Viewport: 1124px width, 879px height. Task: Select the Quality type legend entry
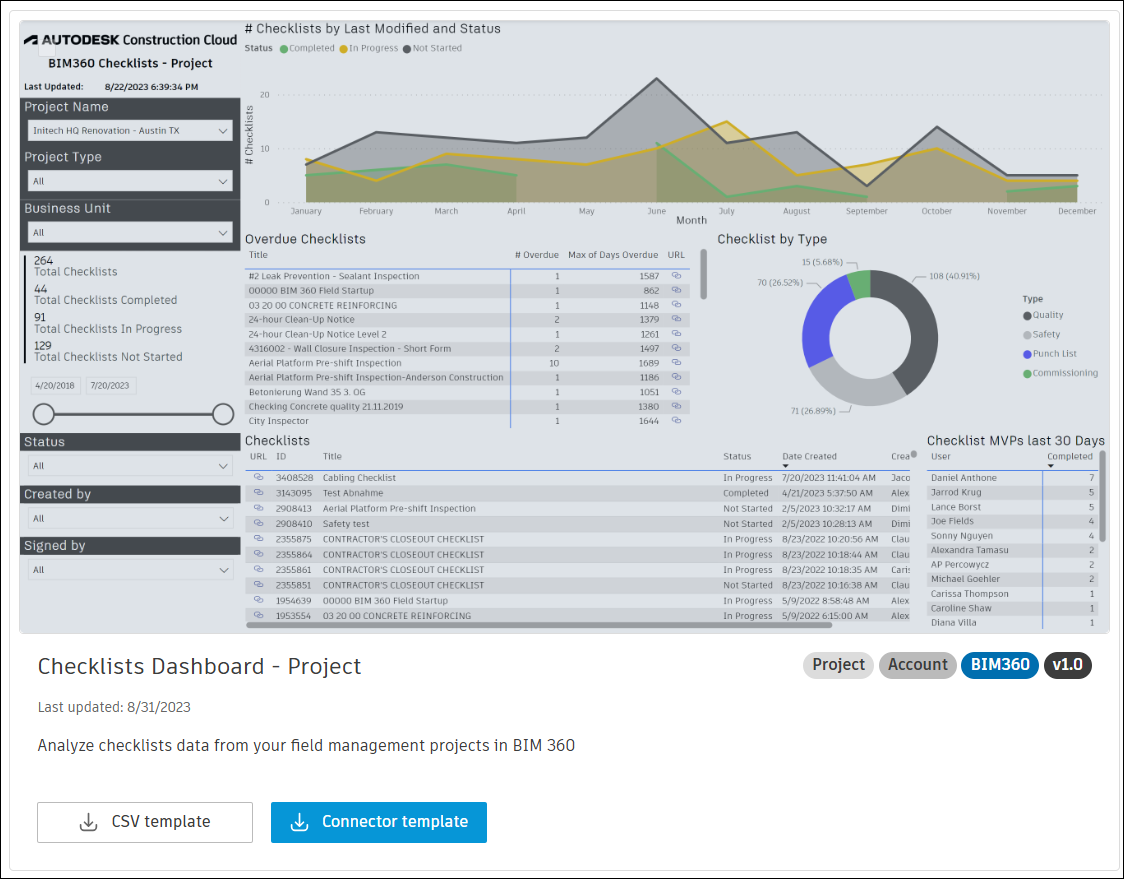point(1043,315)
